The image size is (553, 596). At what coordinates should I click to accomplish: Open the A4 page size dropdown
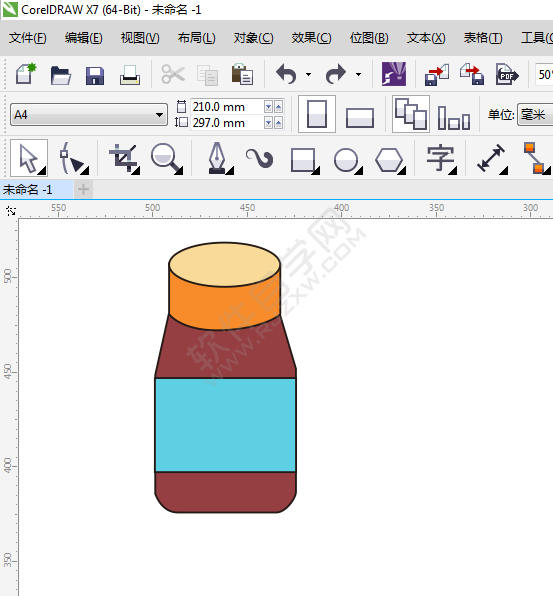click(x=89, y=114)
